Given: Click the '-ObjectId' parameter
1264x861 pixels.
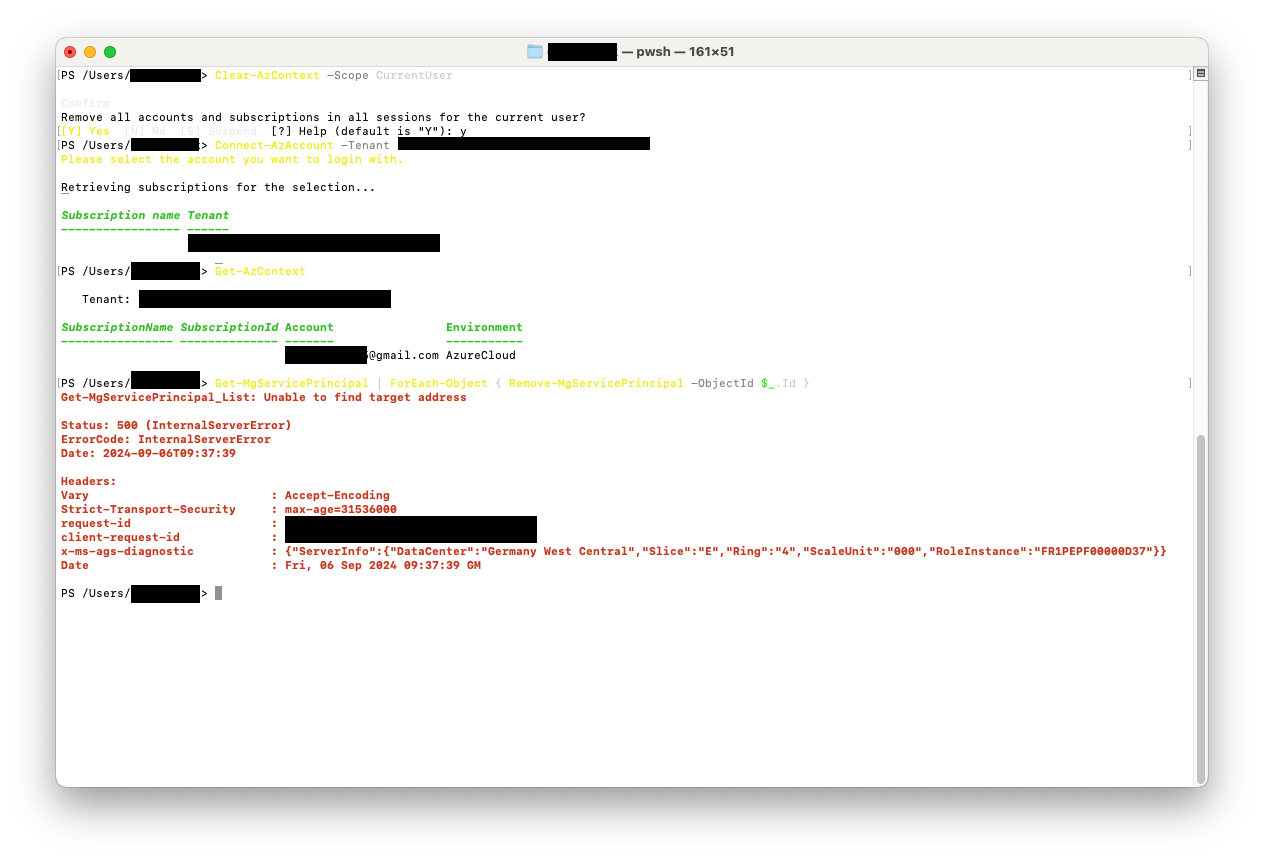Looking at the screenshot, I should [x=722, y=384].
